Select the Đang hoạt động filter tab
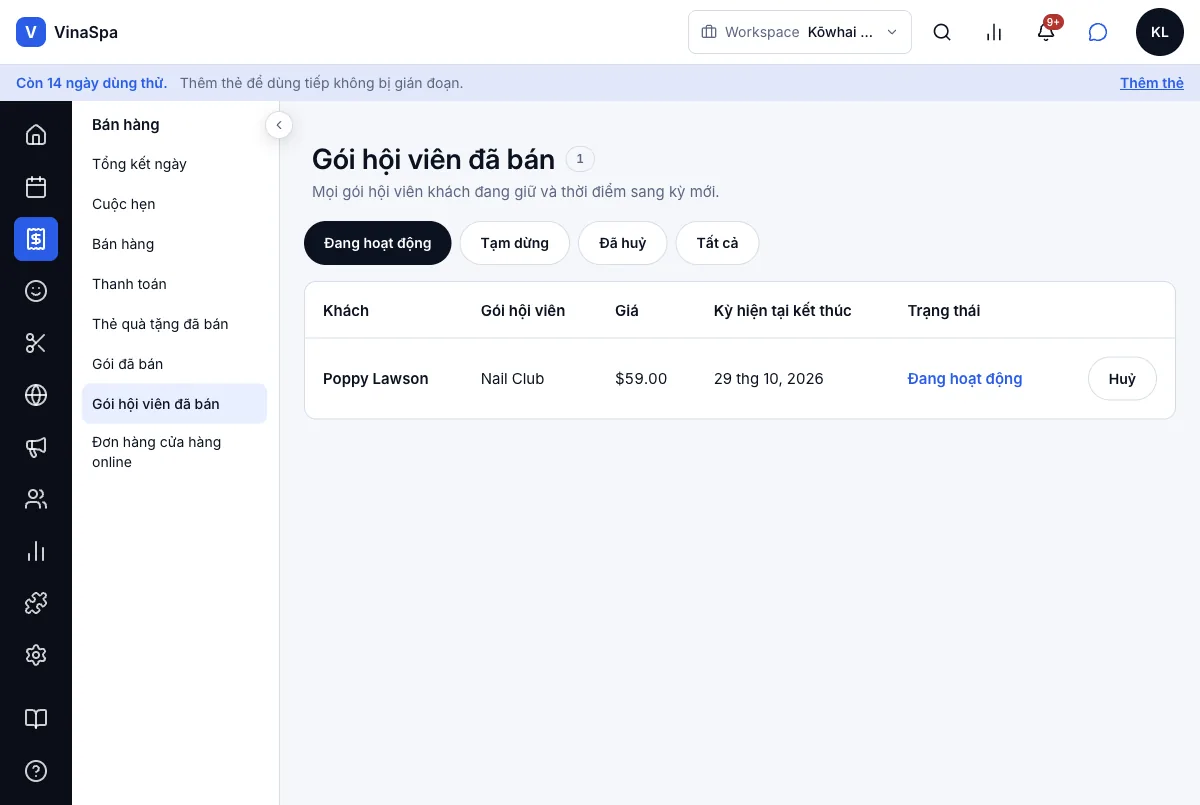 pyautogui.click(x=378, y=243)
